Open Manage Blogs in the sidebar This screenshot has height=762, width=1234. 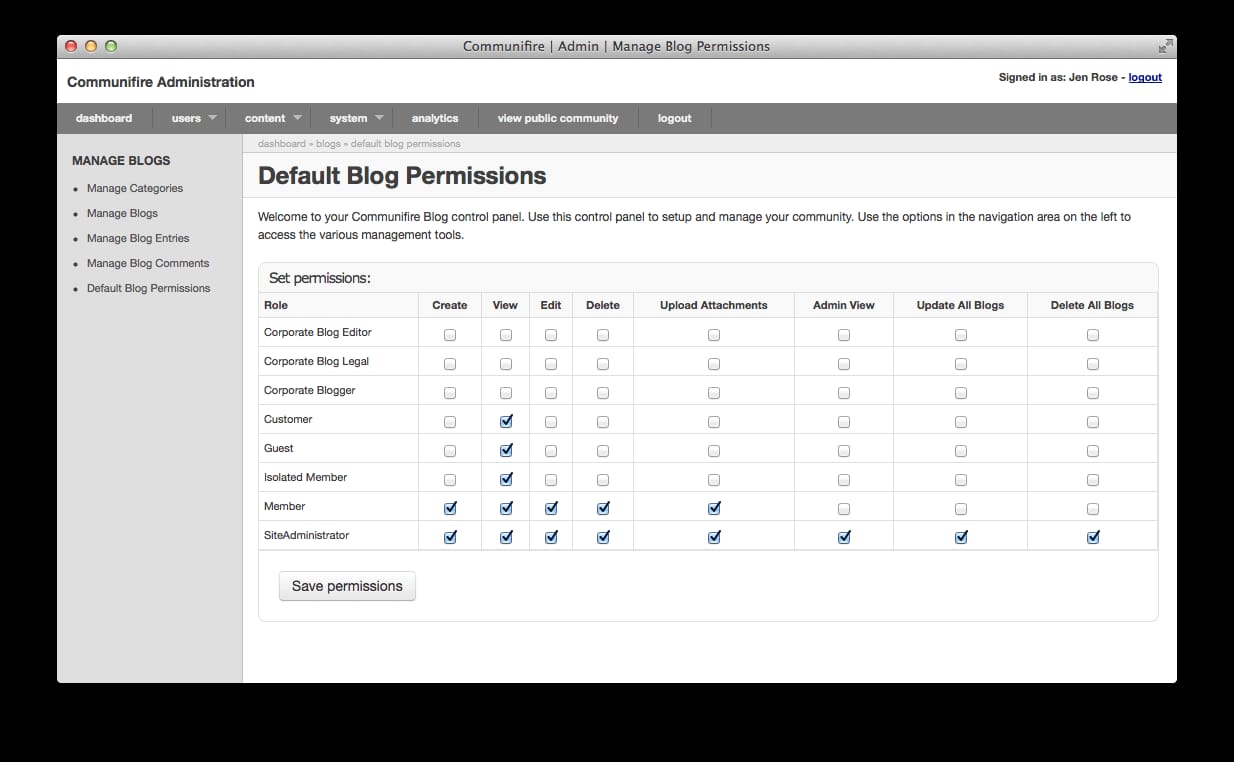pos(122,213)
